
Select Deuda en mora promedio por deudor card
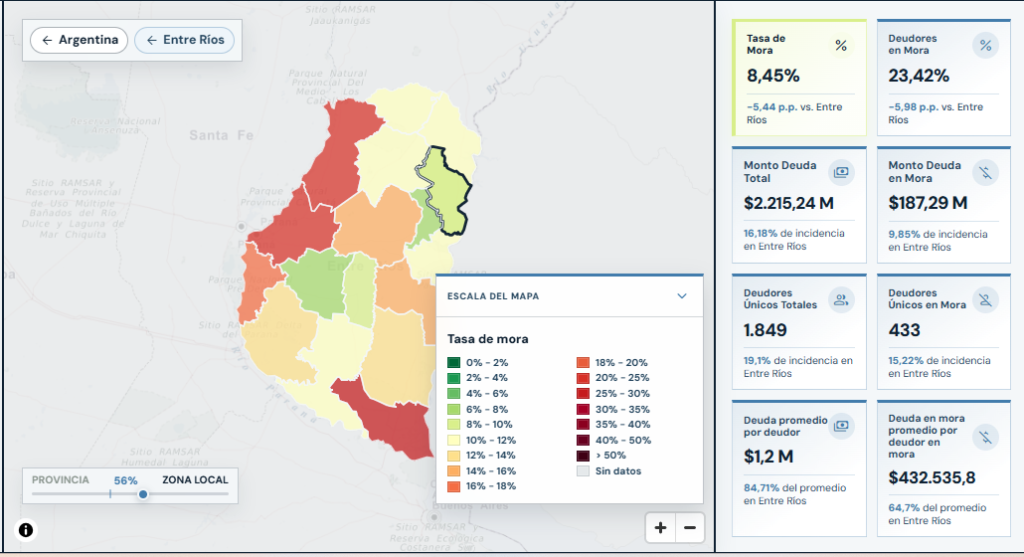944,468
